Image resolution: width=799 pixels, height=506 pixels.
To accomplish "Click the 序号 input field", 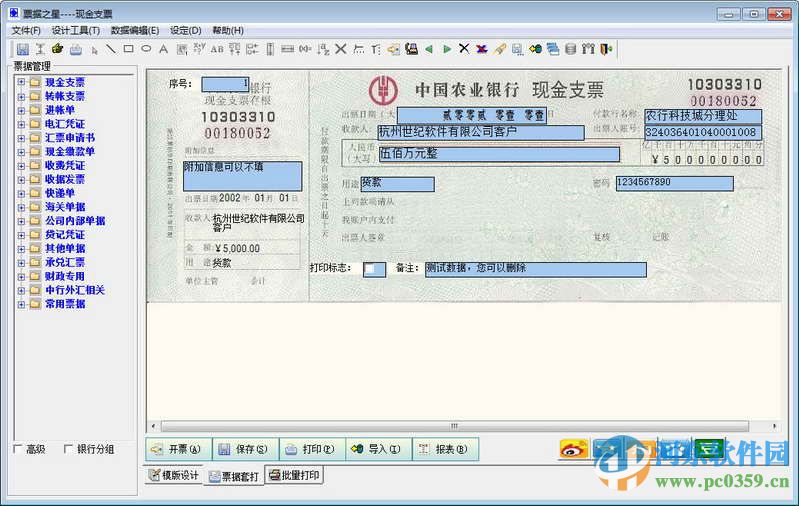I will (225, 84).
